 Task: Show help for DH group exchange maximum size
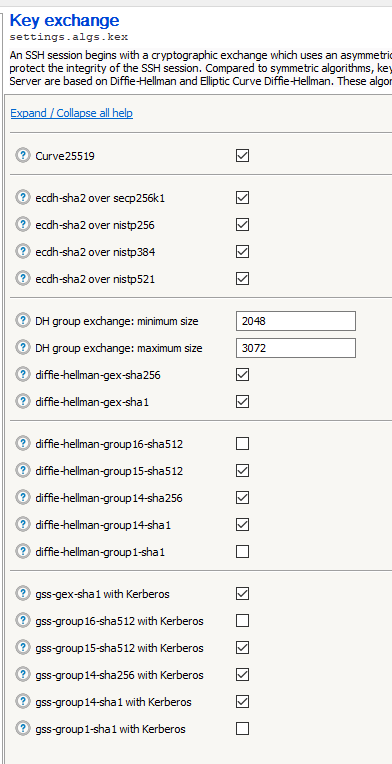[x=22, y=347]
